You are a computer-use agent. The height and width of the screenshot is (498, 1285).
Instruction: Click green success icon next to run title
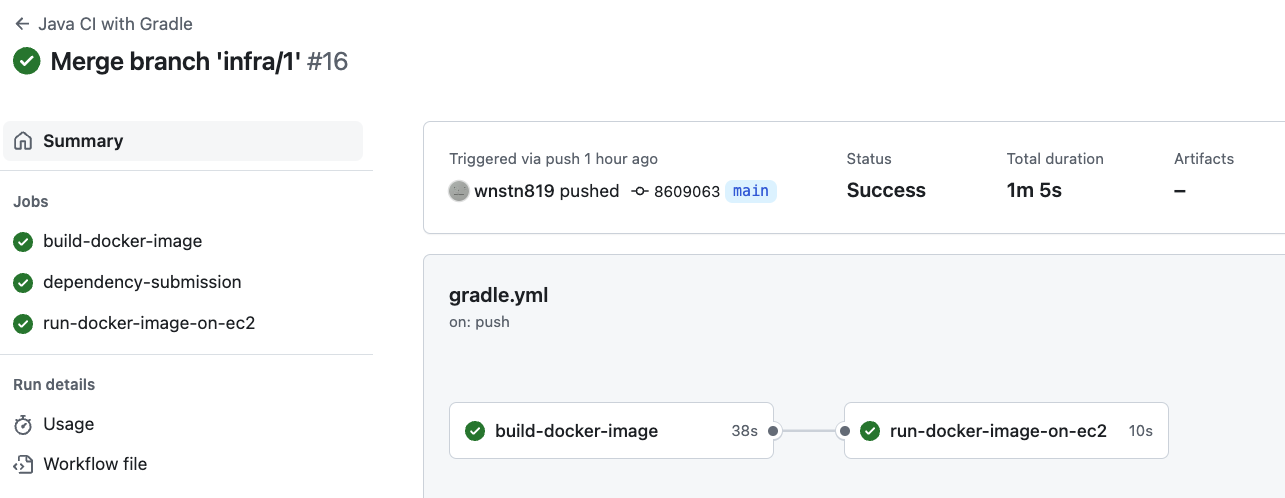click(27, 61)
